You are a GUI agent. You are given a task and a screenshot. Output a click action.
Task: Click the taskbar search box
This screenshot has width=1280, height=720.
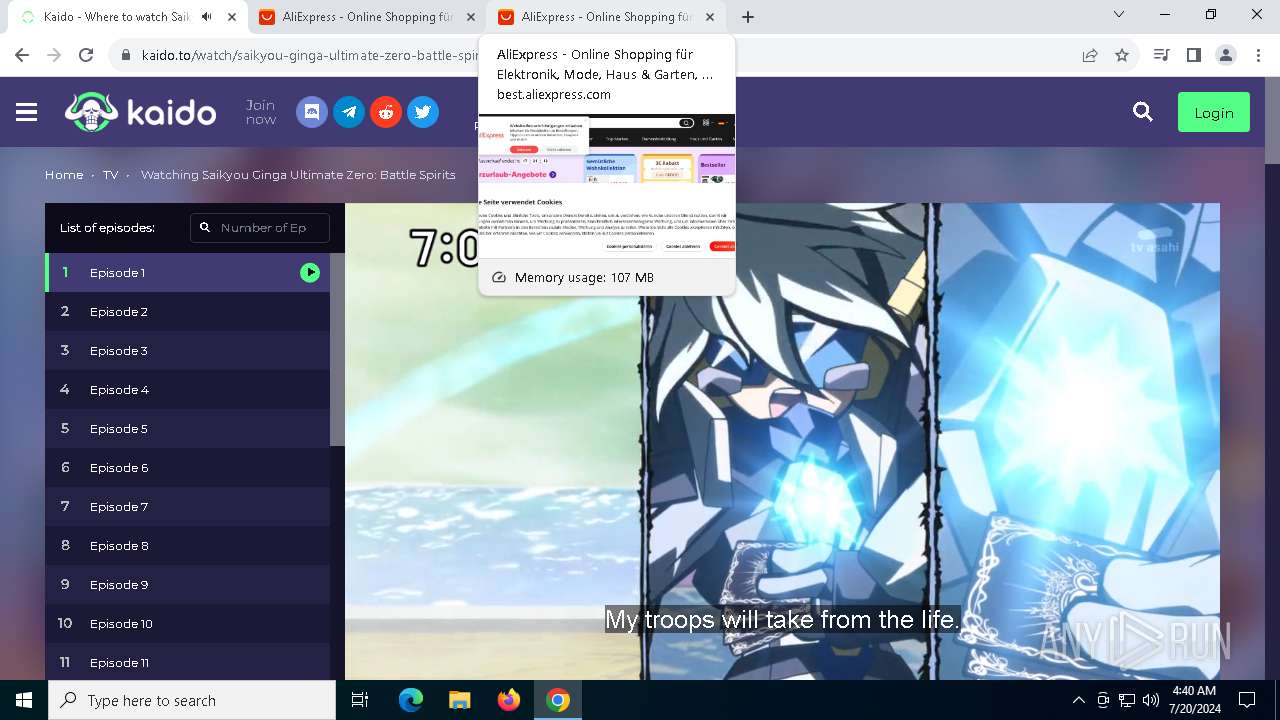click(x=192, y=700)
